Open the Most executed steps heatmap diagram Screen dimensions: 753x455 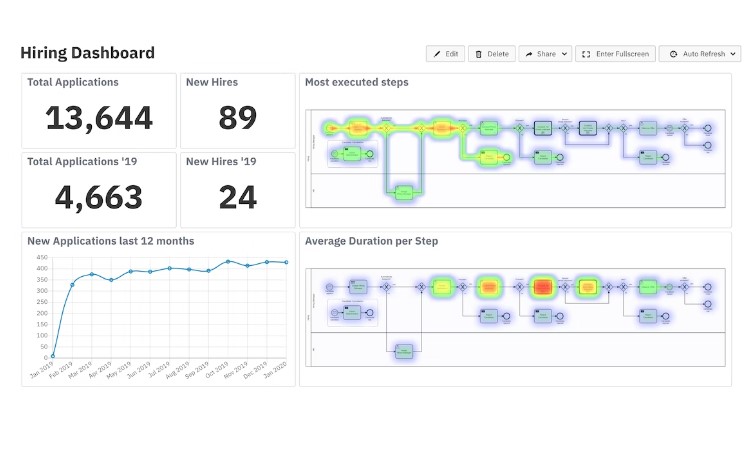(515, 159)
